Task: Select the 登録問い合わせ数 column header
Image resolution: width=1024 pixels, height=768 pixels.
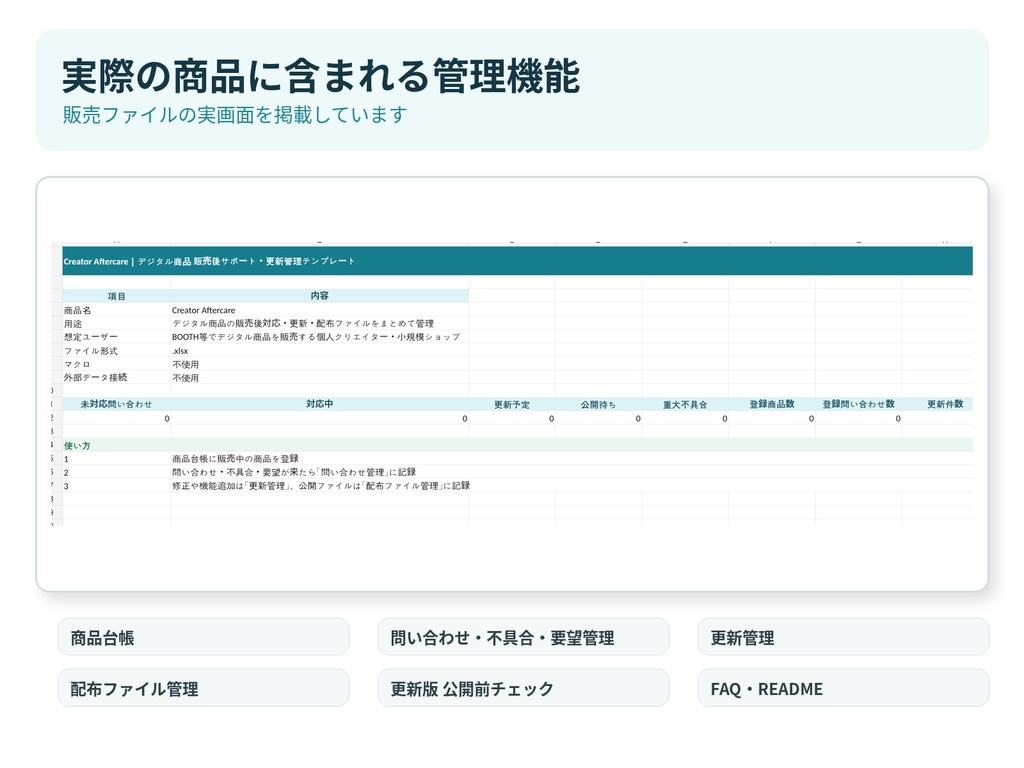Action: point(858,404)
